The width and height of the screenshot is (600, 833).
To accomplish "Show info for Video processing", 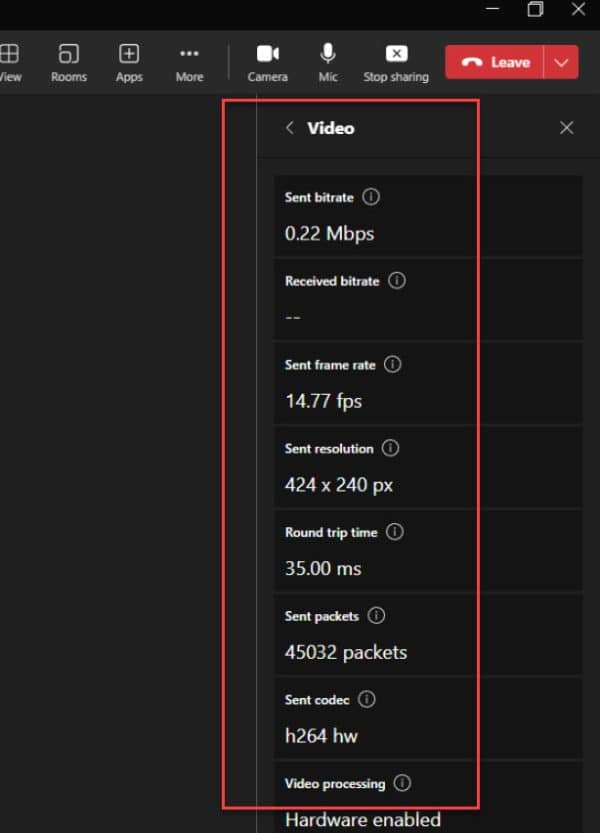I will click(x=403, y=784).
